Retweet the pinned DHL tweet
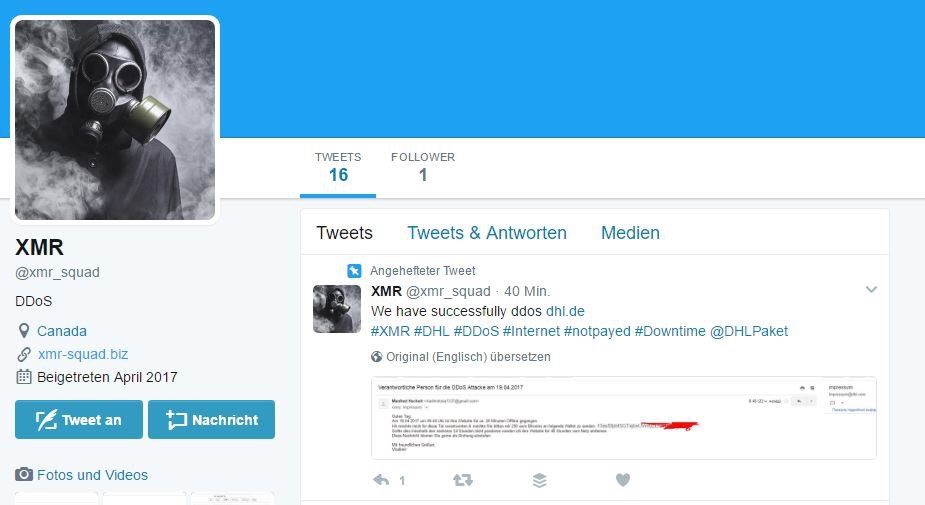 point(463,480)
